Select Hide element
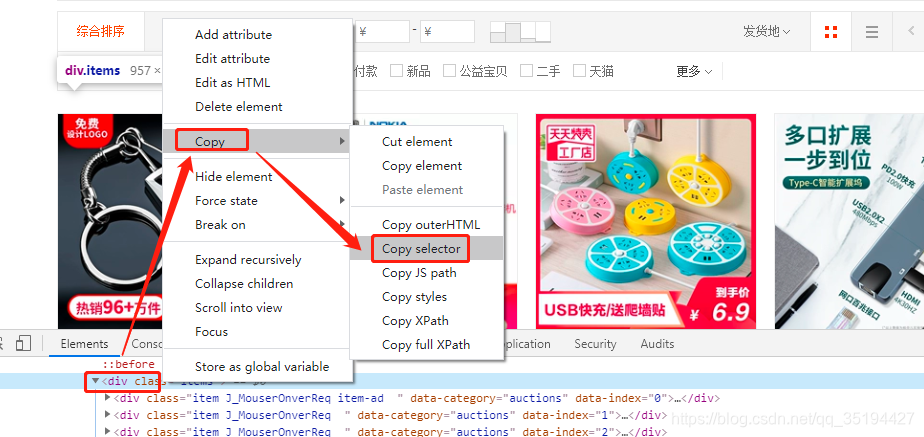 tap(258, 177)
